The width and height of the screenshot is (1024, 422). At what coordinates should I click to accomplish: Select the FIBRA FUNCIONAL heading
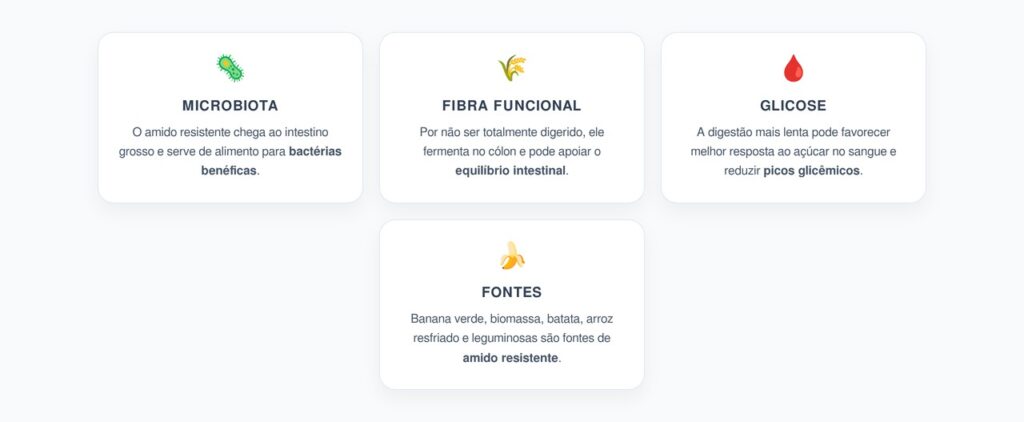point(511,105)
